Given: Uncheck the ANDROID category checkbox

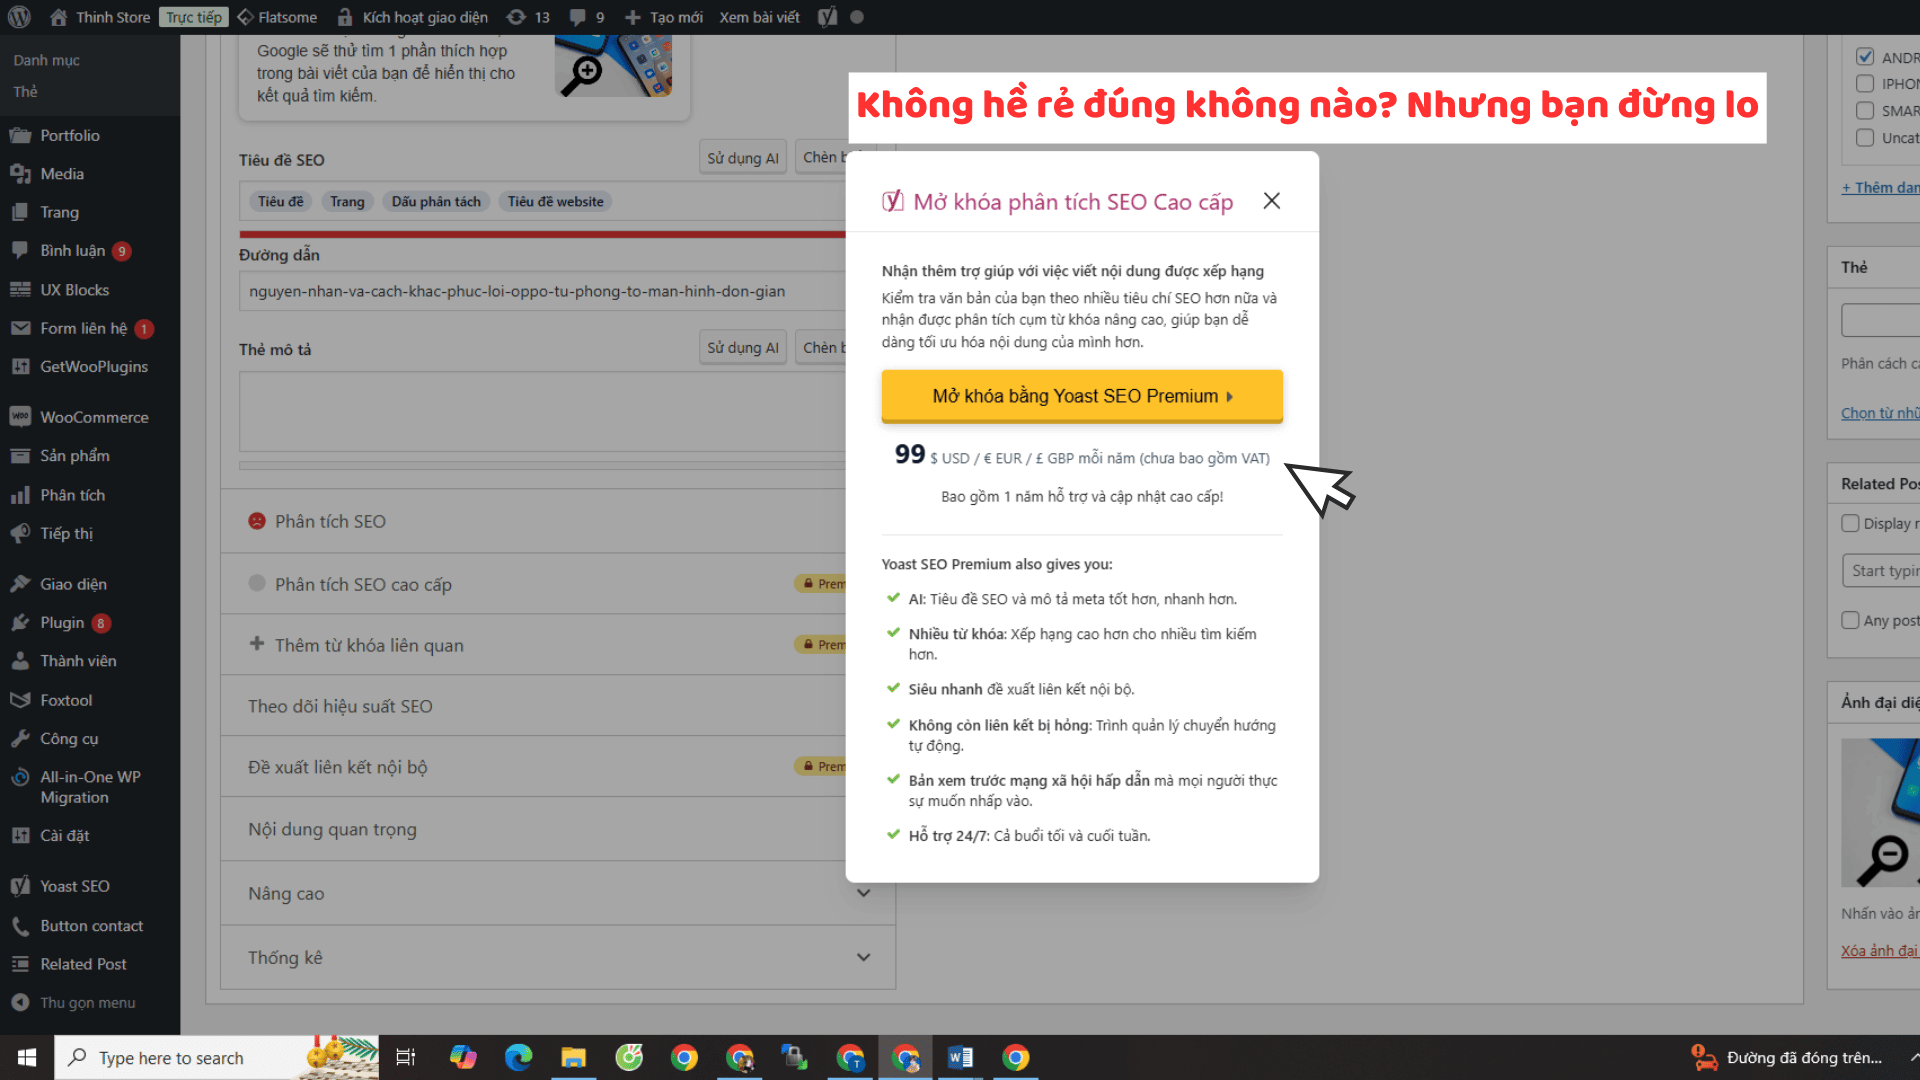Looking at the screenshot, I should click(x=1865, y=56).
